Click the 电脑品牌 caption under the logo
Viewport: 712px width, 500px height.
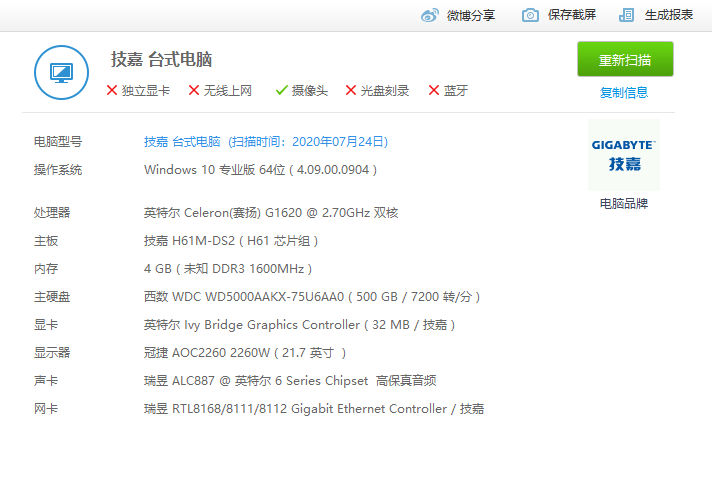624,203
